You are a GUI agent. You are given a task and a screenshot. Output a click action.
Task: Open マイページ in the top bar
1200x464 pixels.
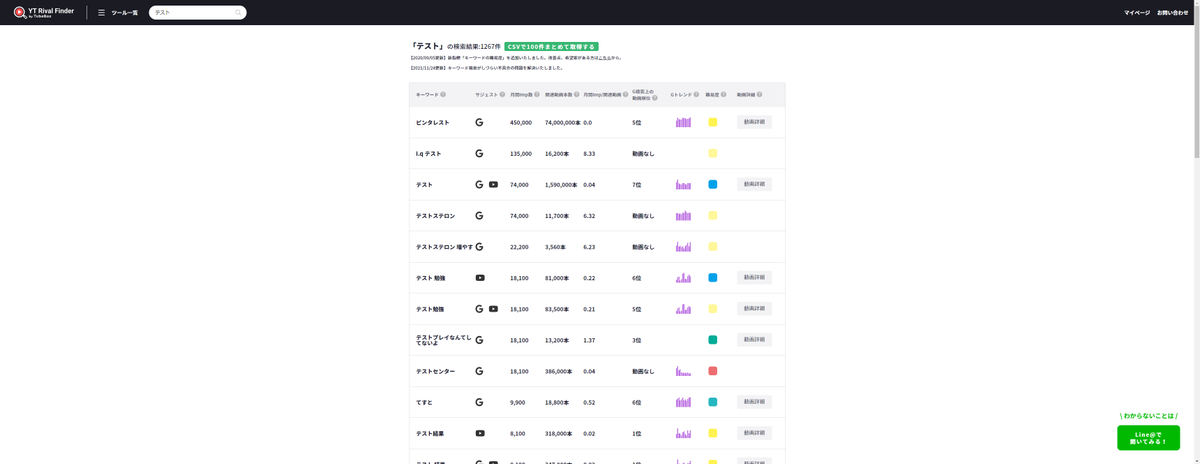point(1137,13)
